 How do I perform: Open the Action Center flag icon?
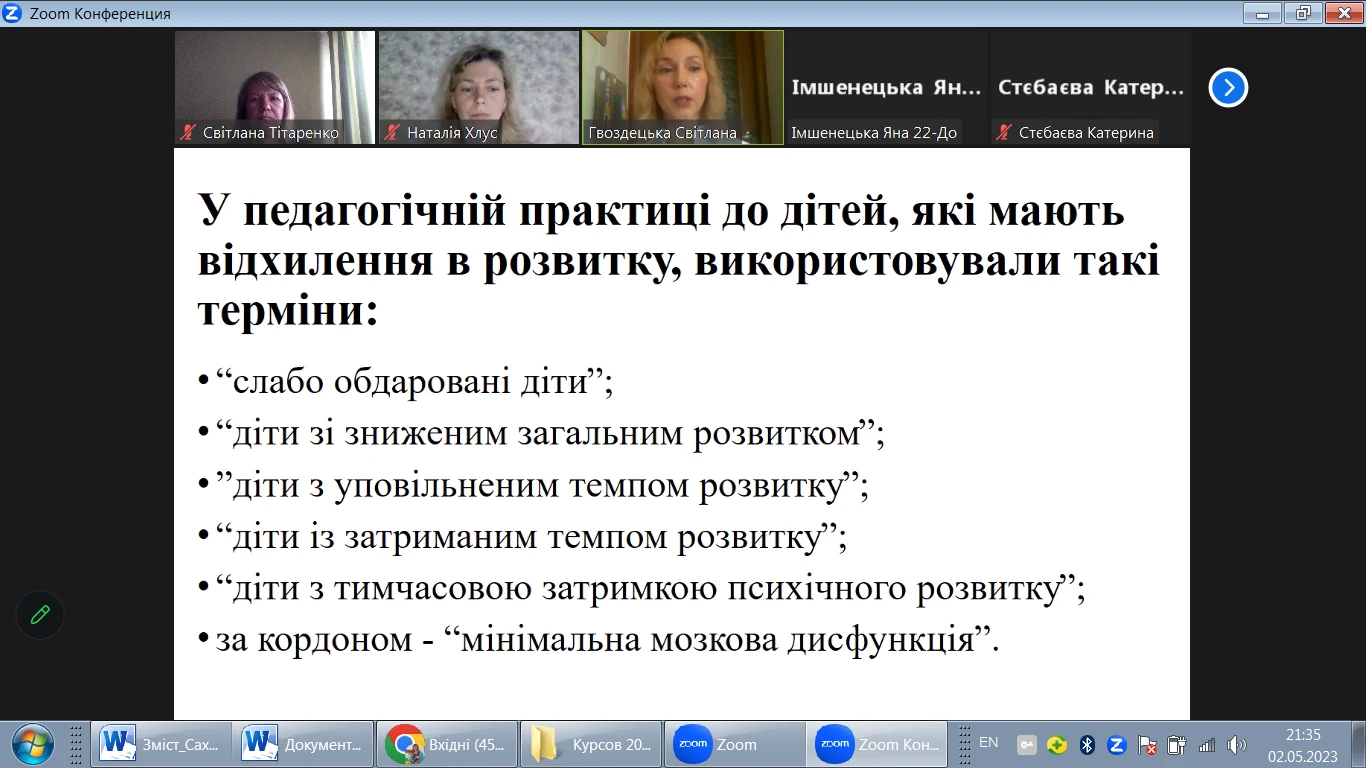click(x=1148, y=745)
